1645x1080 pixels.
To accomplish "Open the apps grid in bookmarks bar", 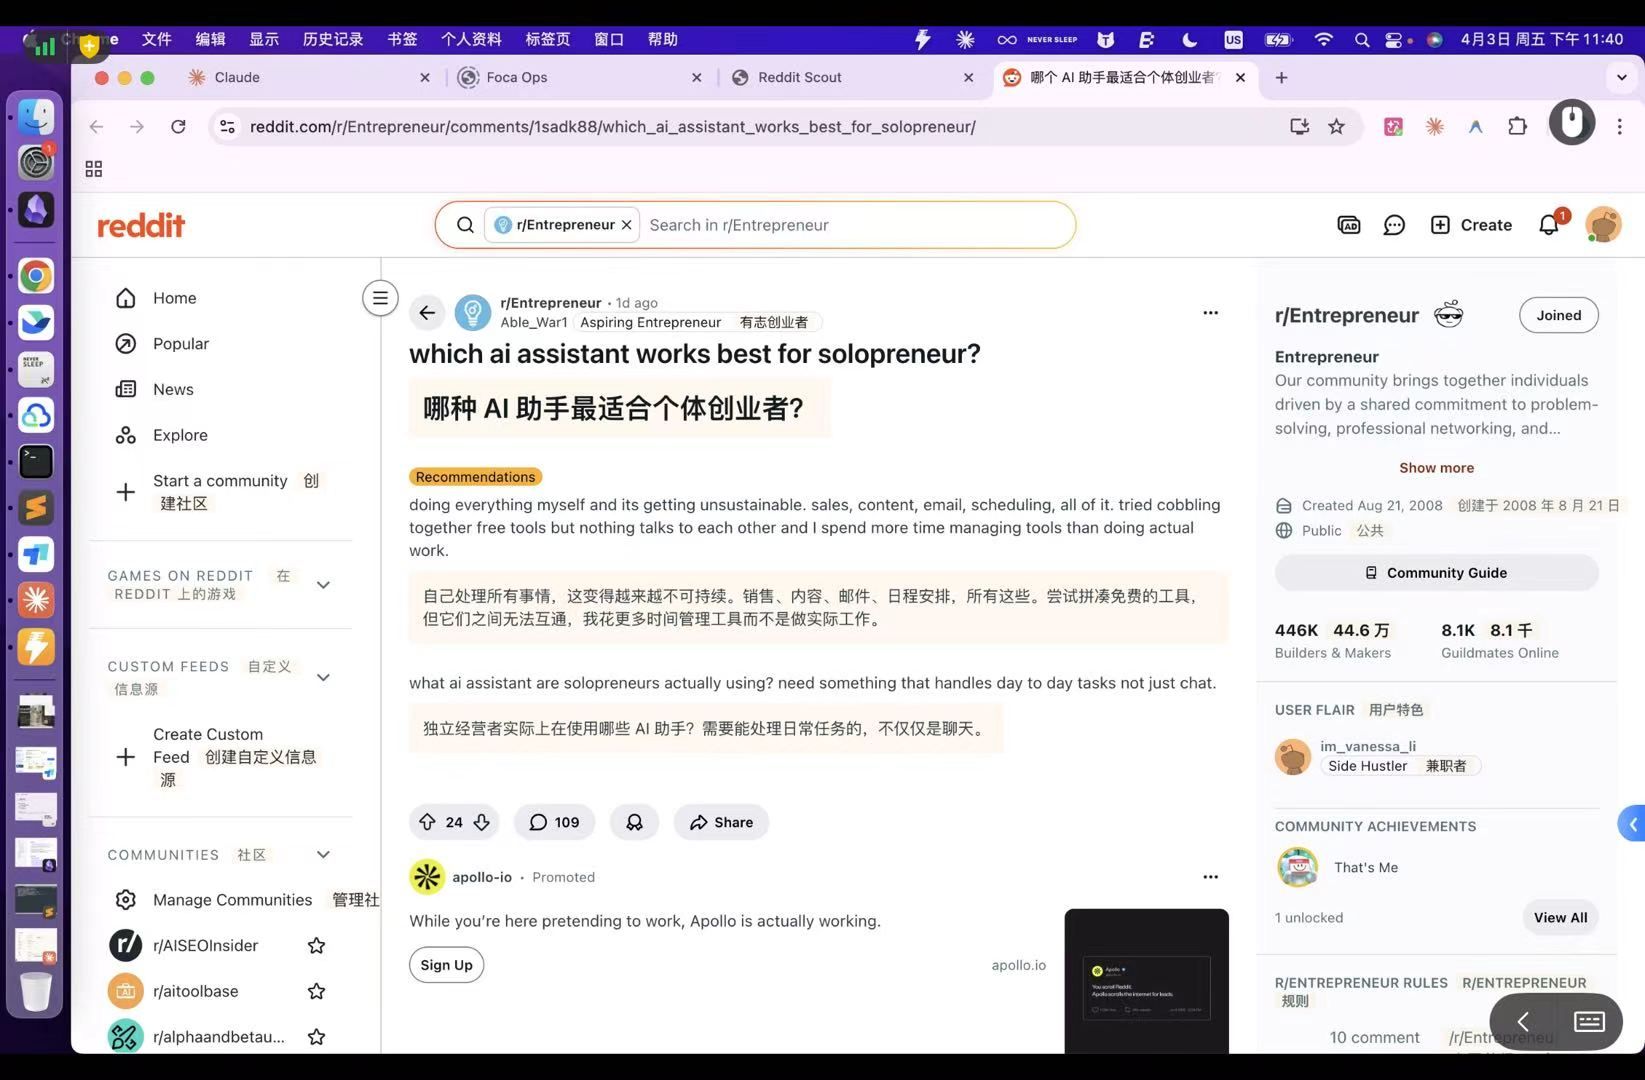I will [94, 169].
